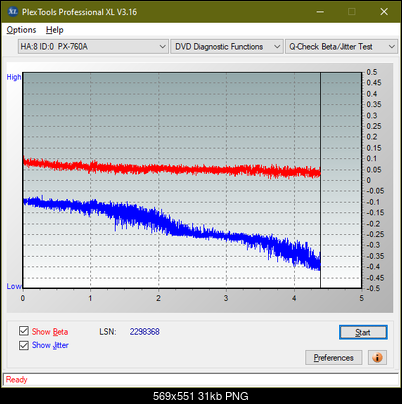Click the Show Beta label text

coord(50,332)
